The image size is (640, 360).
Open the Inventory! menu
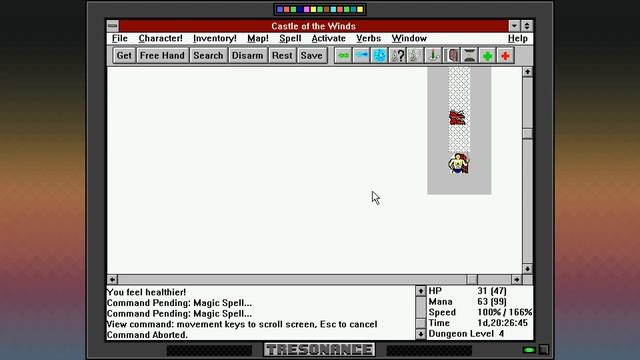point(215,38)
